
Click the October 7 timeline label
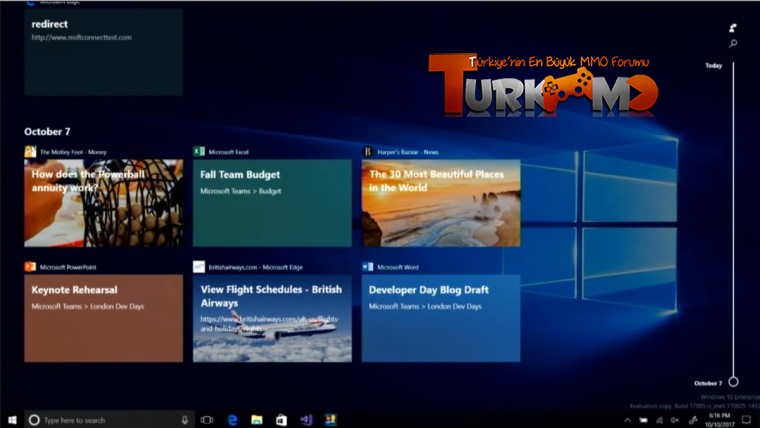708,383
